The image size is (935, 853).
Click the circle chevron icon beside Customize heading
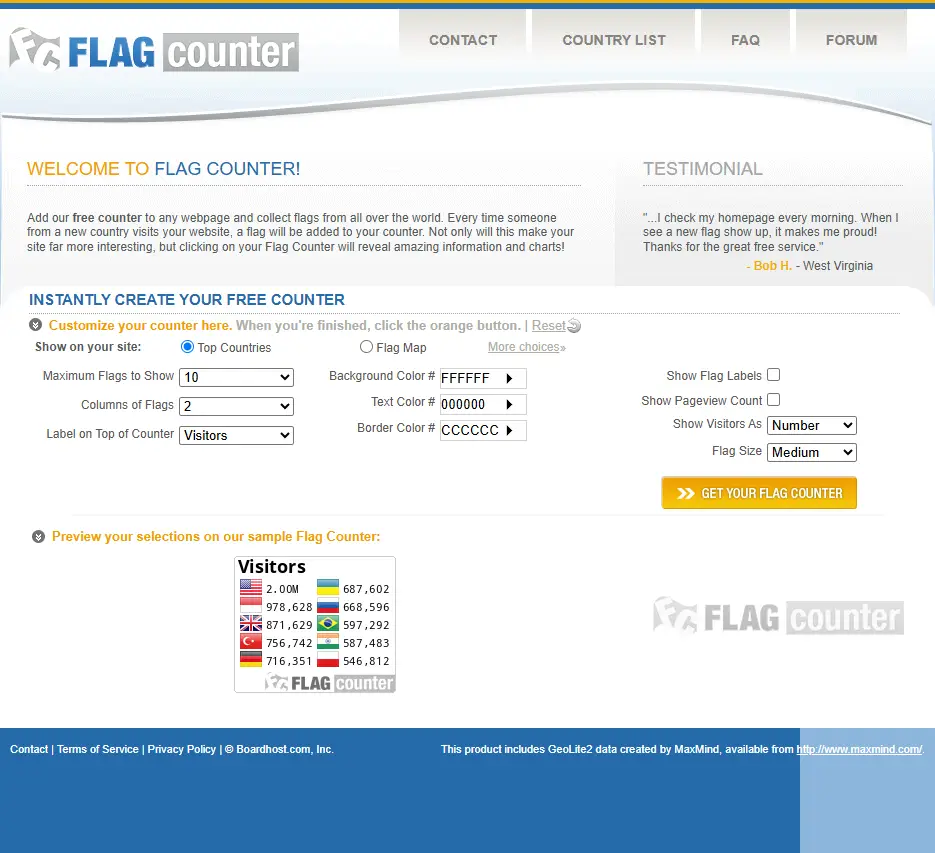(36, 325)
